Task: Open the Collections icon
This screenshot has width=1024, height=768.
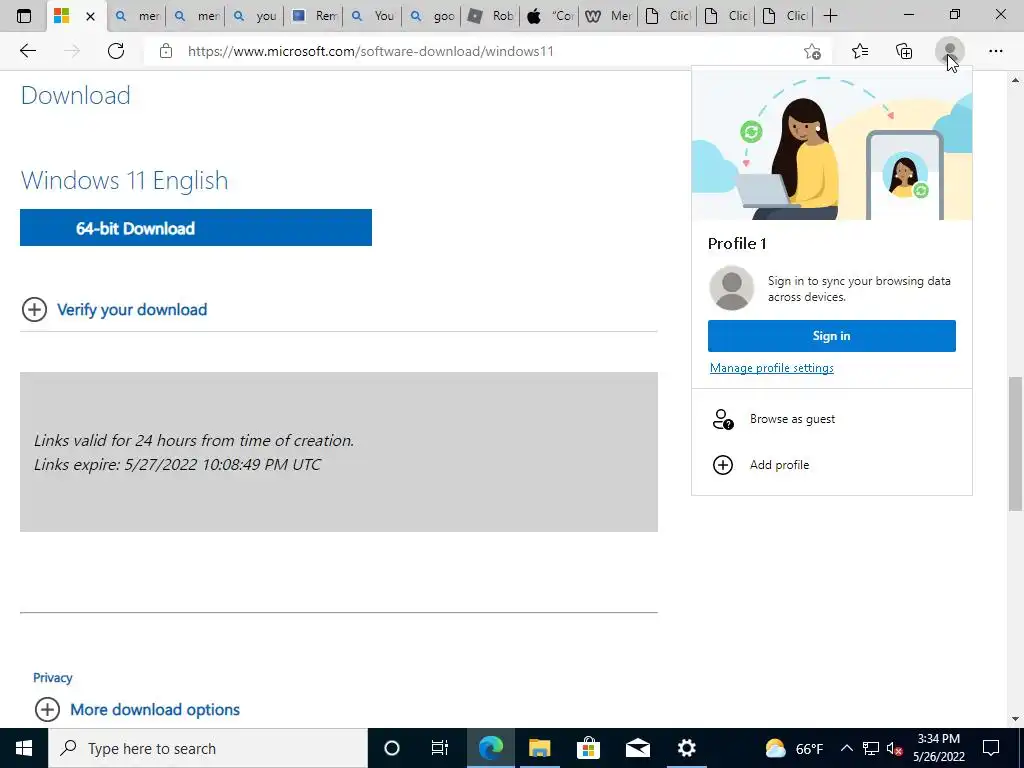Action: point(904,51)
